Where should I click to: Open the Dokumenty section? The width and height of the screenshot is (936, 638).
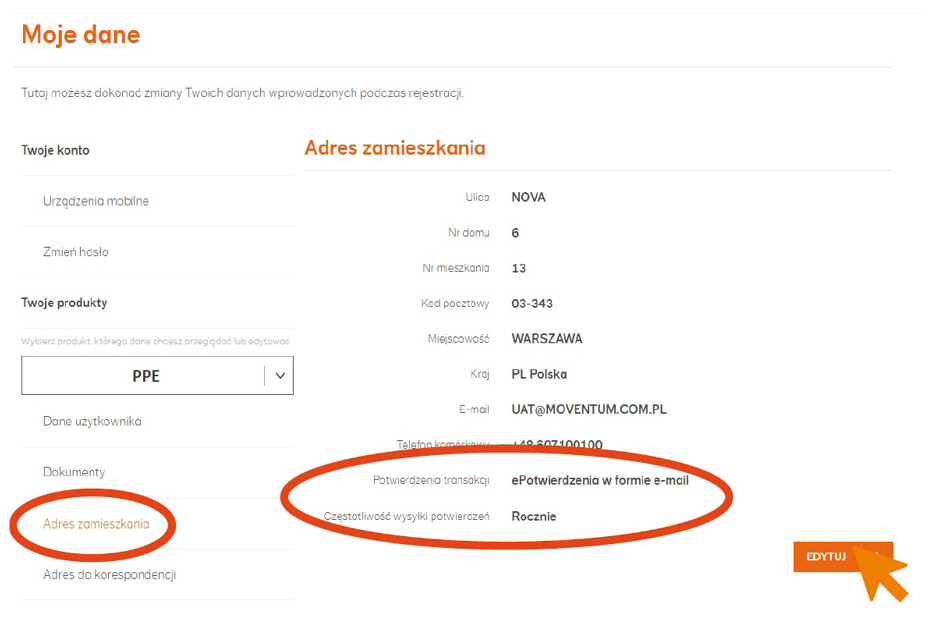point(74,472)
